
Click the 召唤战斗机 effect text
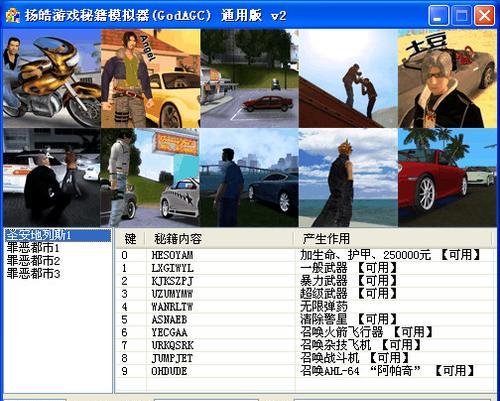(x=354, y=358)
